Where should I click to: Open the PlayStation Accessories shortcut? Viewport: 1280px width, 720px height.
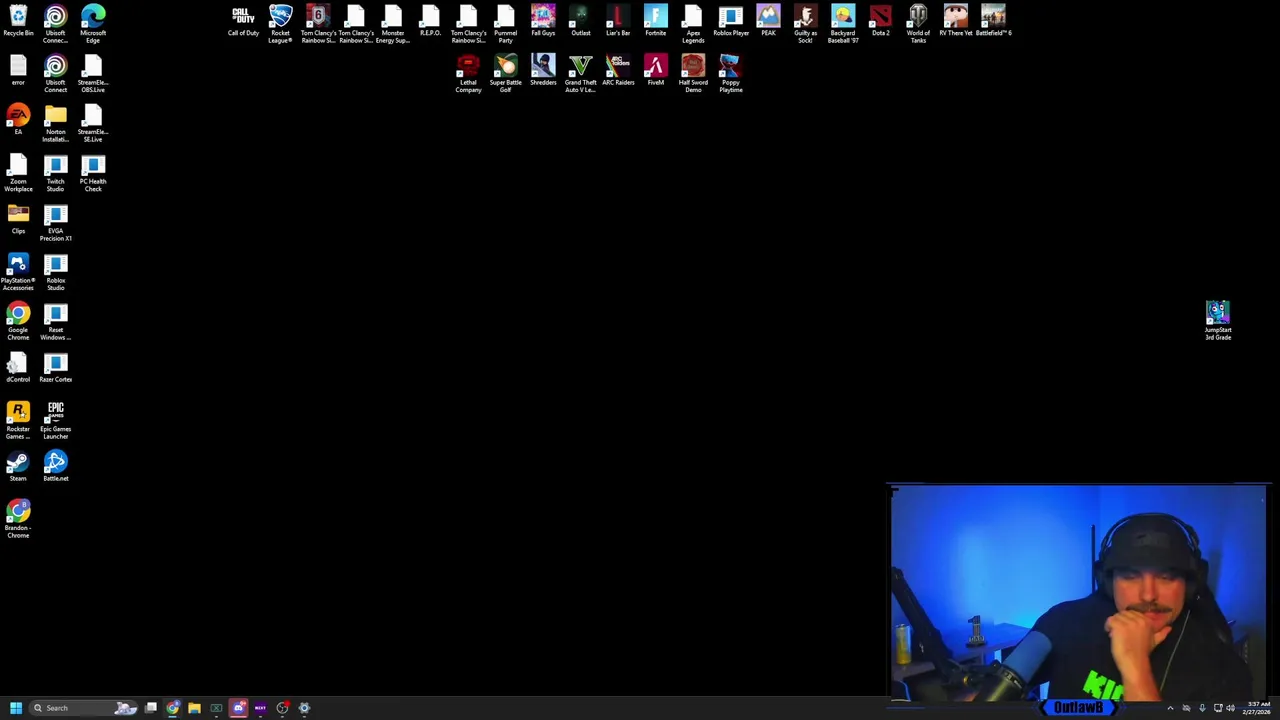tap(18, 273)
